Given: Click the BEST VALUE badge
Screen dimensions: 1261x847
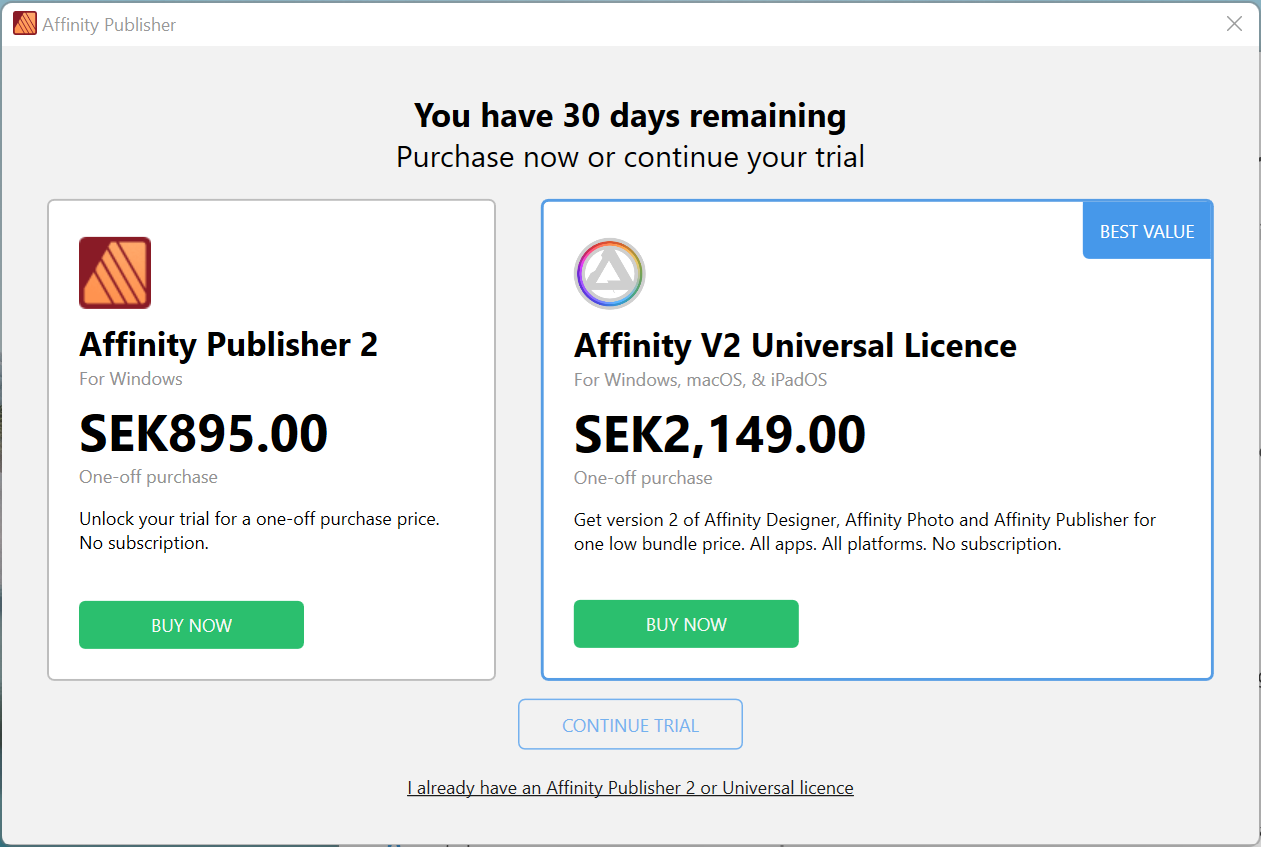Looking at the screenshot, I should pos(1147,231).
